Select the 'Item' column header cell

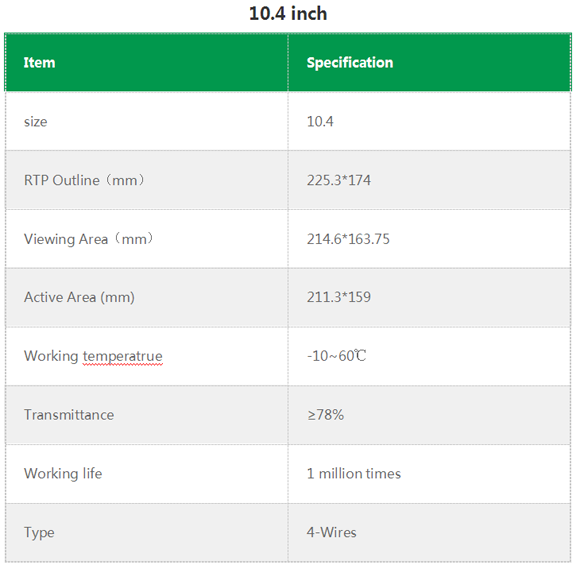146,62
